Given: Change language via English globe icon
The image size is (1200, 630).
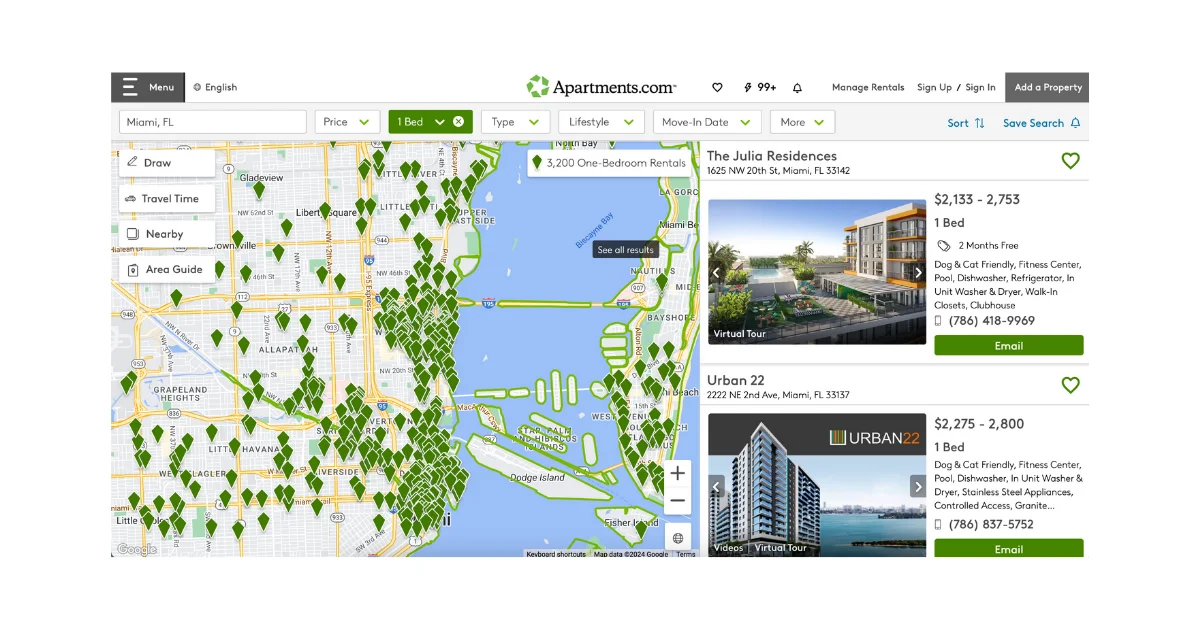Looking at the screenshot, I should (197, 87).
